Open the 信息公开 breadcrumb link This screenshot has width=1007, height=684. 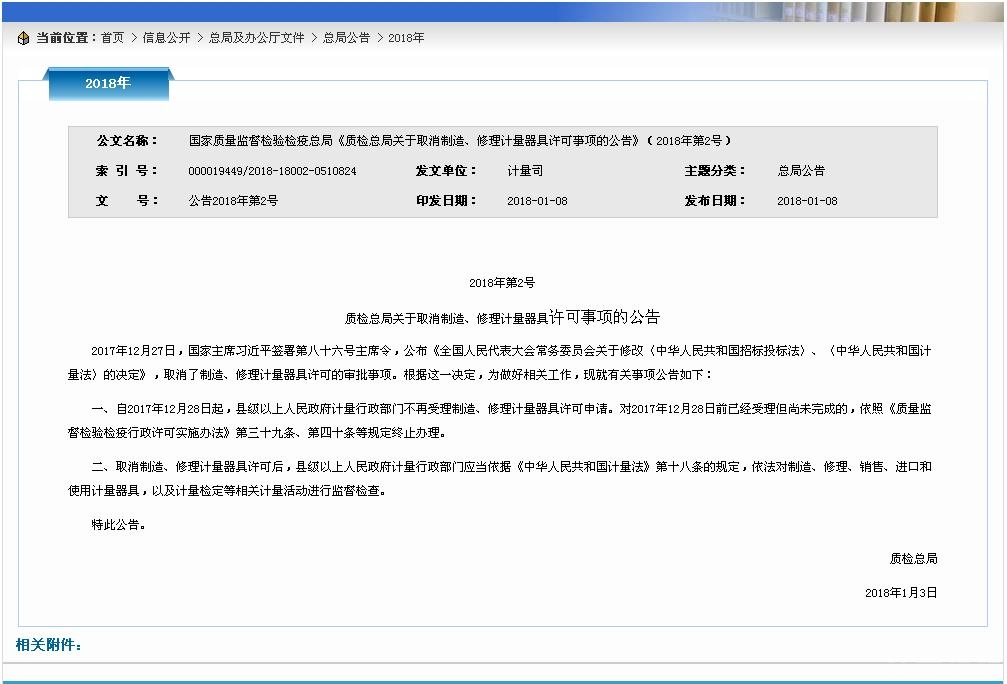(166, 38)
